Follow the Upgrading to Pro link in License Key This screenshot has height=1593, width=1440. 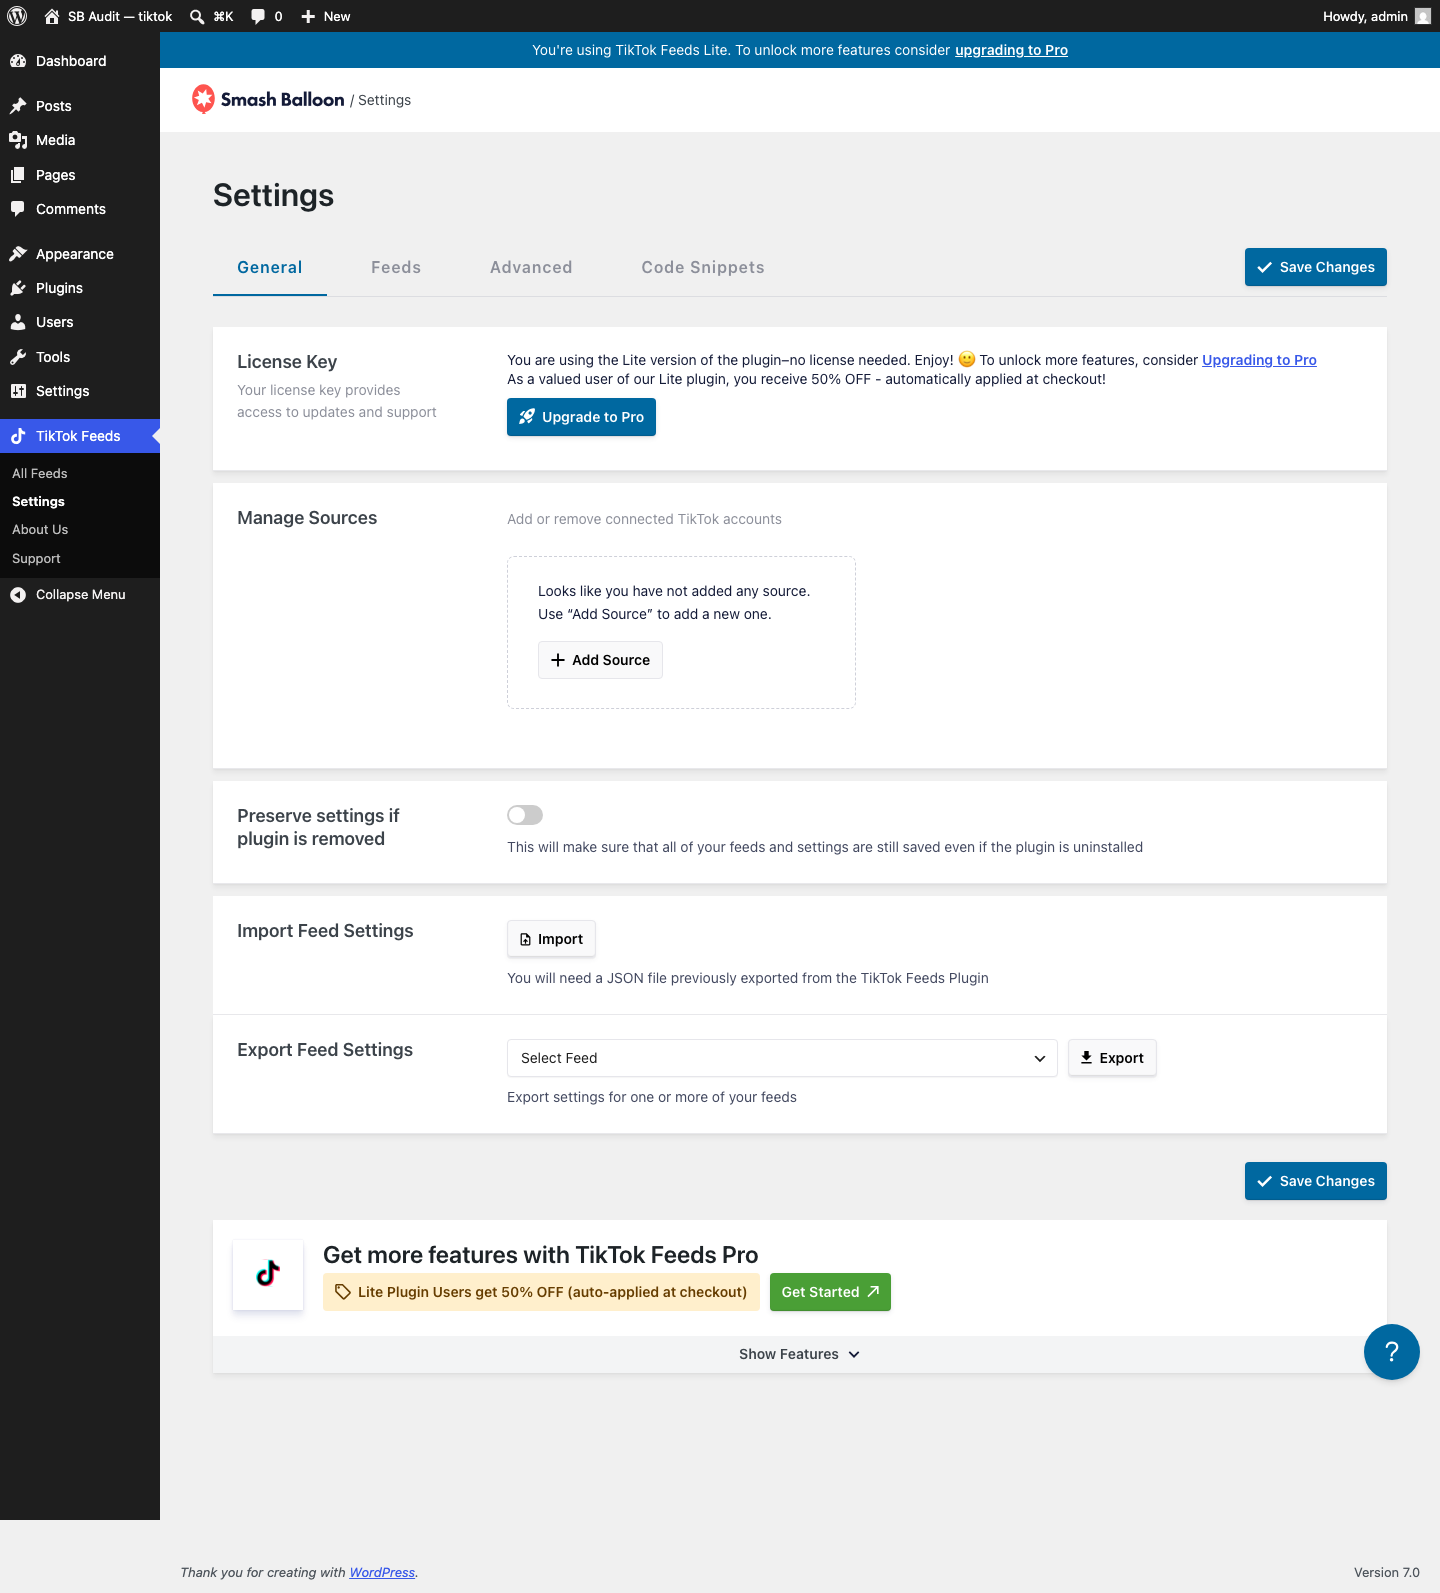coord(1259,360)
